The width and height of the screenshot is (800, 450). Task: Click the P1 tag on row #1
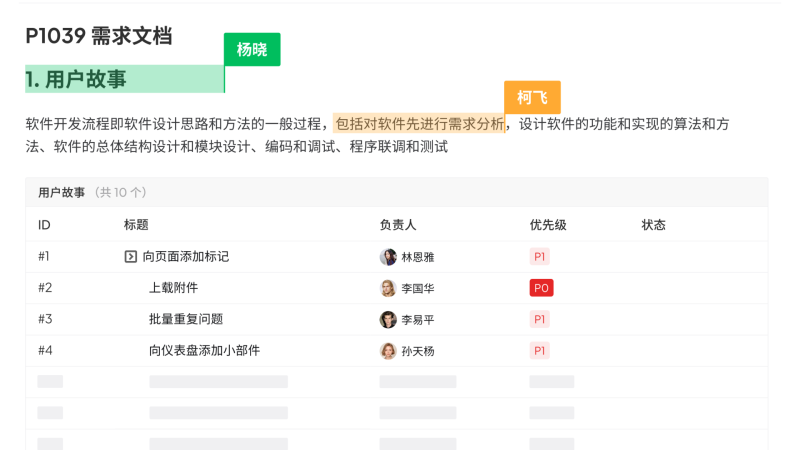click(539, 257)
